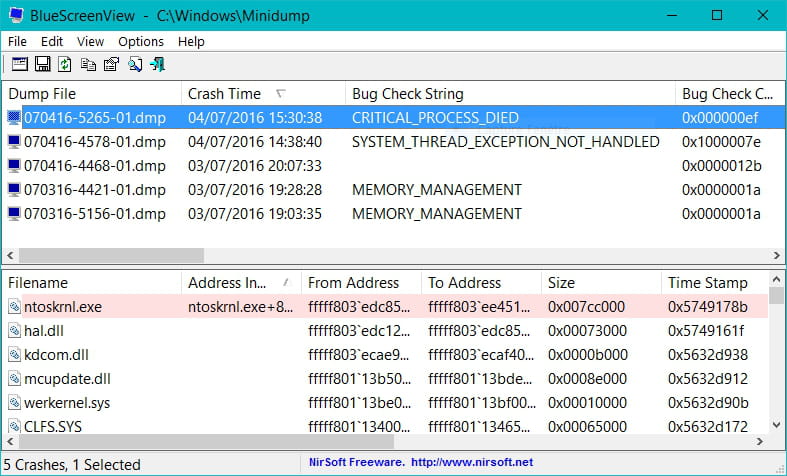Click the Exit door toolbar icon
This screenshot has height=476, width=787.
point(157,65)
